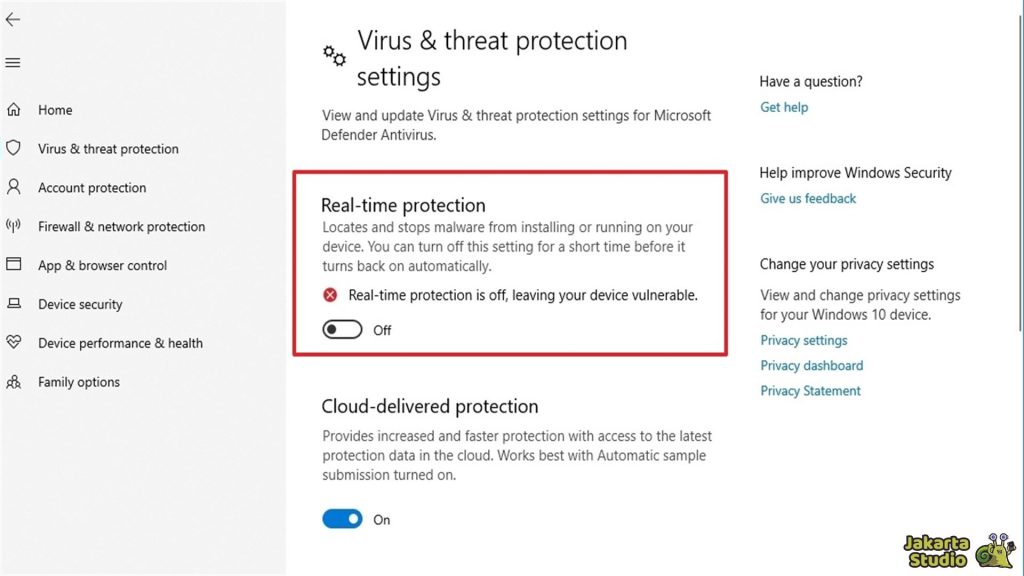This screenshot has width=1024, height=576.
Task: Click the back arrow at top left
Action: click(13, 19)
